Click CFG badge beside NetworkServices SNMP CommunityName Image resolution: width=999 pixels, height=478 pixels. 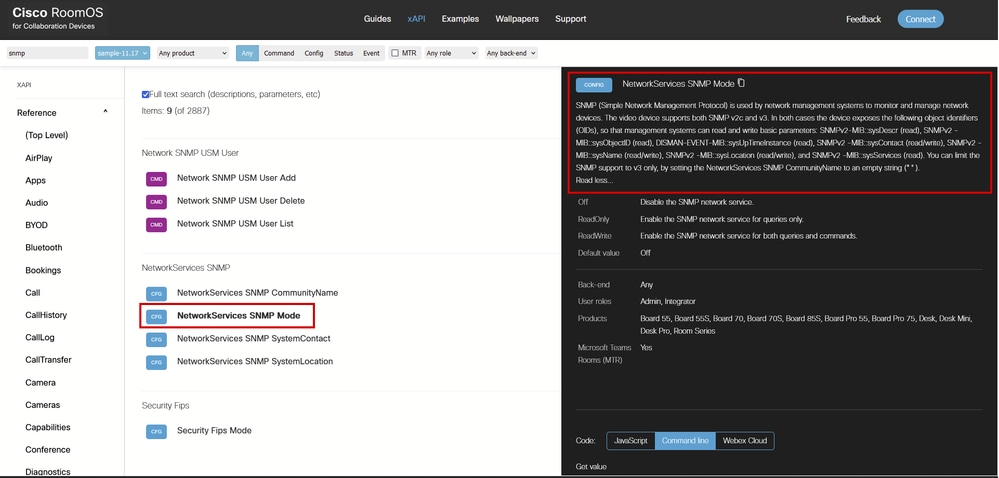pos(156,294)
